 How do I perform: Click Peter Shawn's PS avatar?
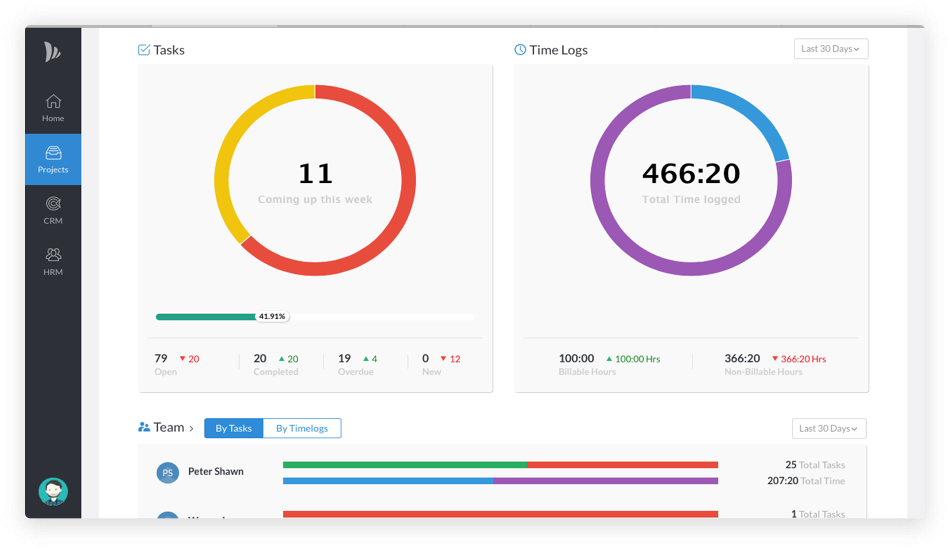tap(168, 472)
